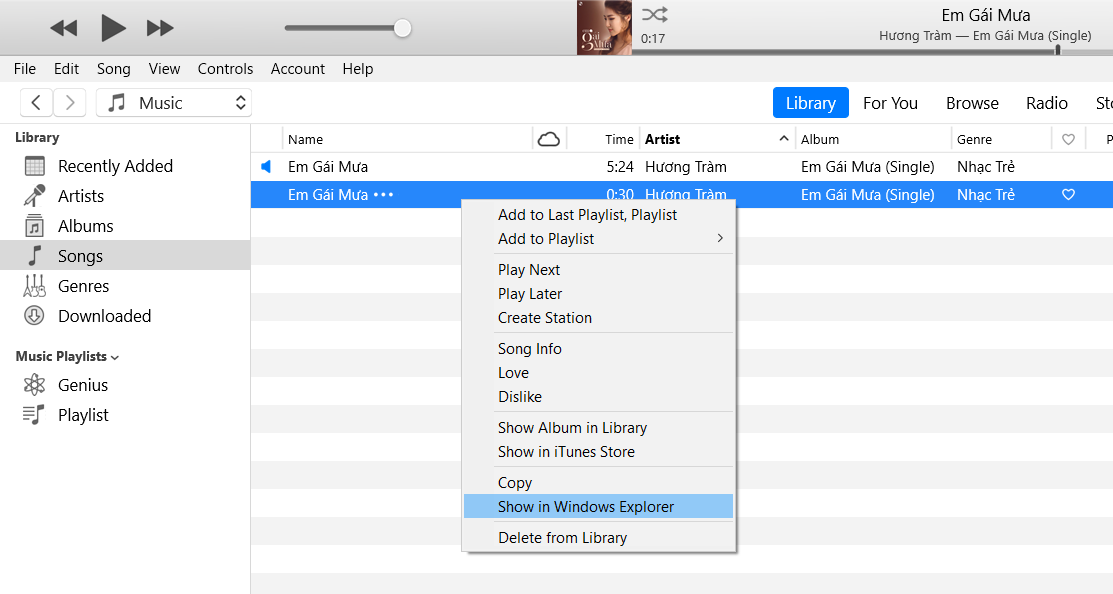This screenshot has height=594, width=1113.
Task: Adjust the volume slider
Action: [402, 28]
